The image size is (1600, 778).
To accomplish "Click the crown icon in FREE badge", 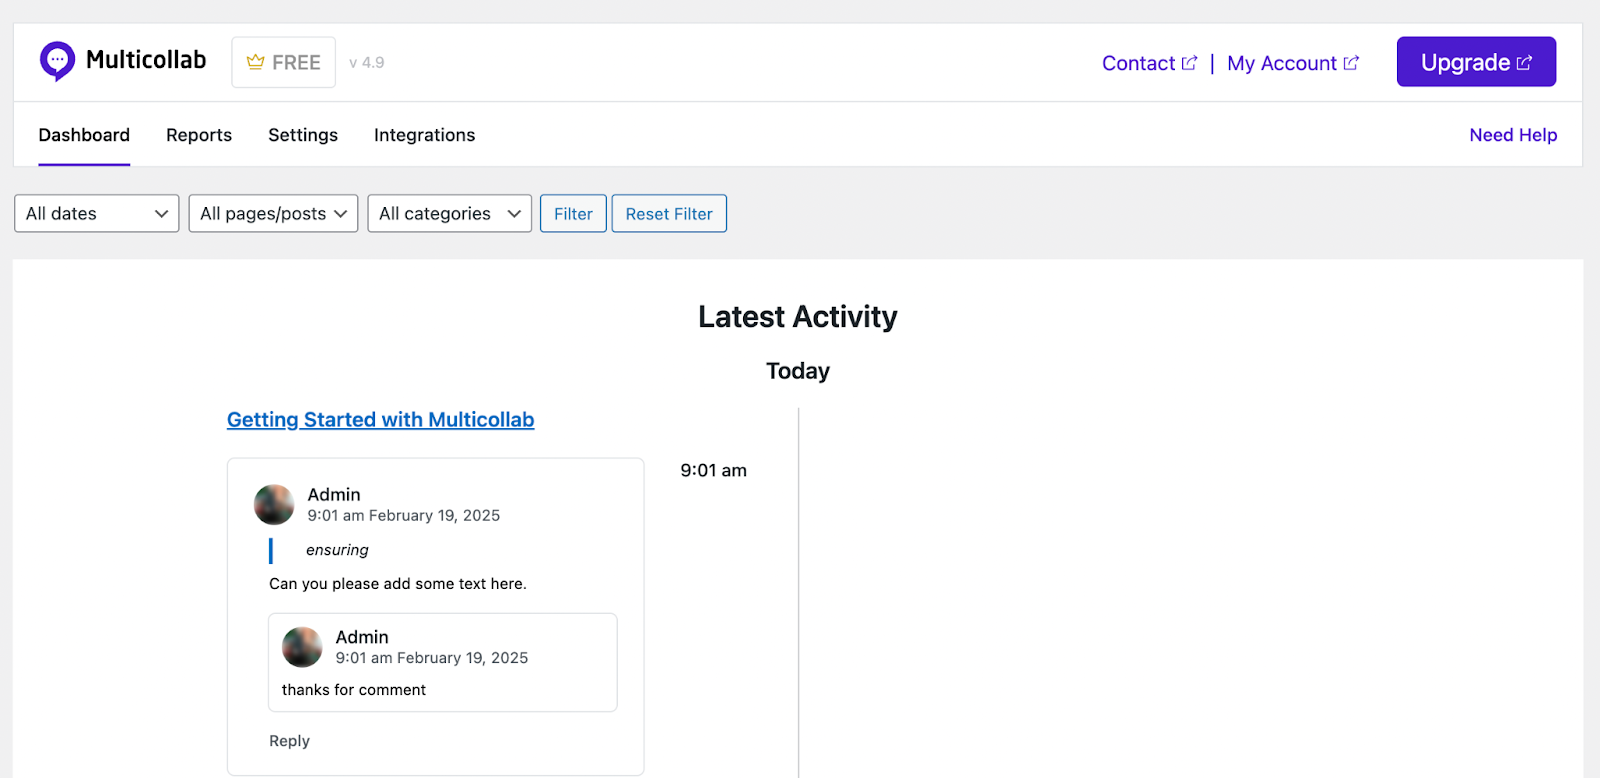I will (x=255, y=62).
